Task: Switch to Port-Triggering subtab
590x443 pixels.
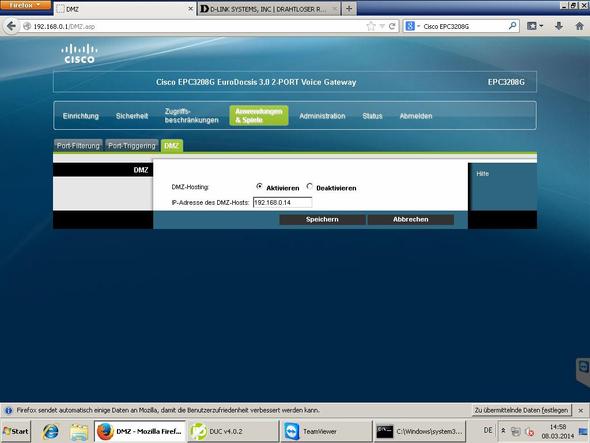Action: pyautogui.click(x=132, y=146)
